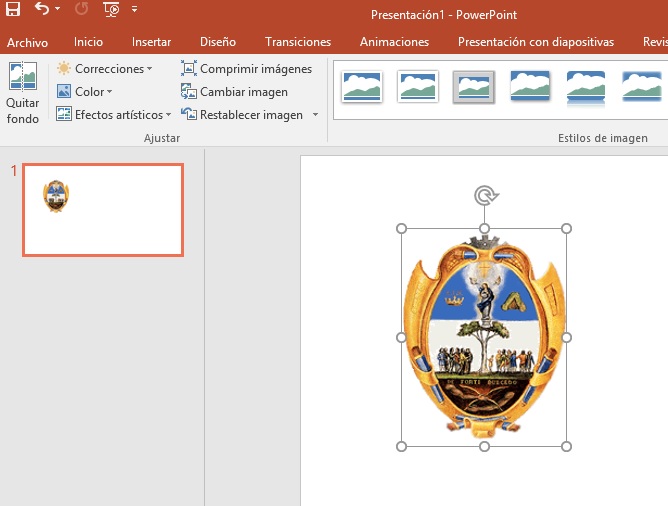This screenshot has height=506, width=668.
Task: Open the Archivo menu
Action: pos(27,42)
